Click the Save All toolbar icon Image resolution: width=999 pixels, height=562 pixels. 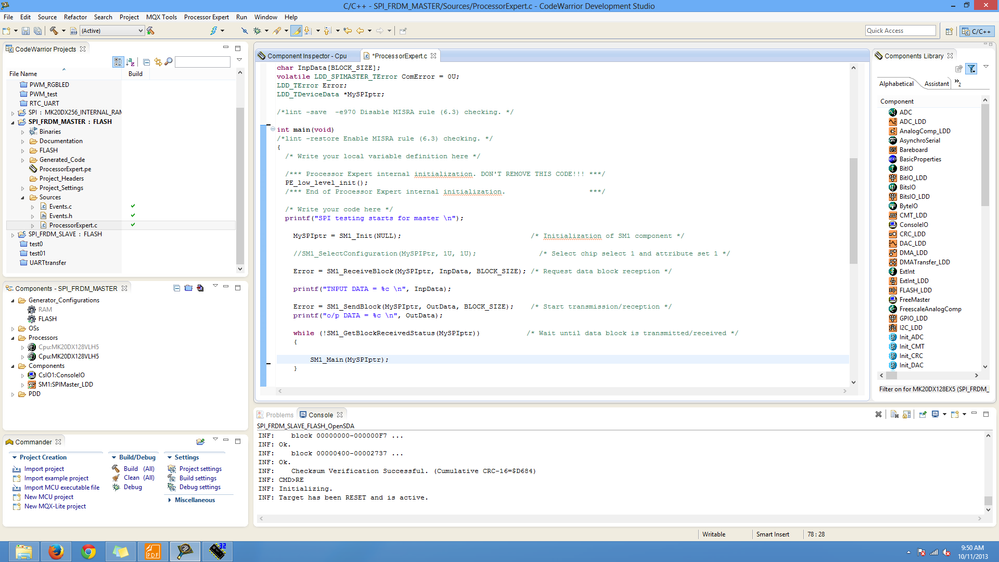click(x=38, y=31)
